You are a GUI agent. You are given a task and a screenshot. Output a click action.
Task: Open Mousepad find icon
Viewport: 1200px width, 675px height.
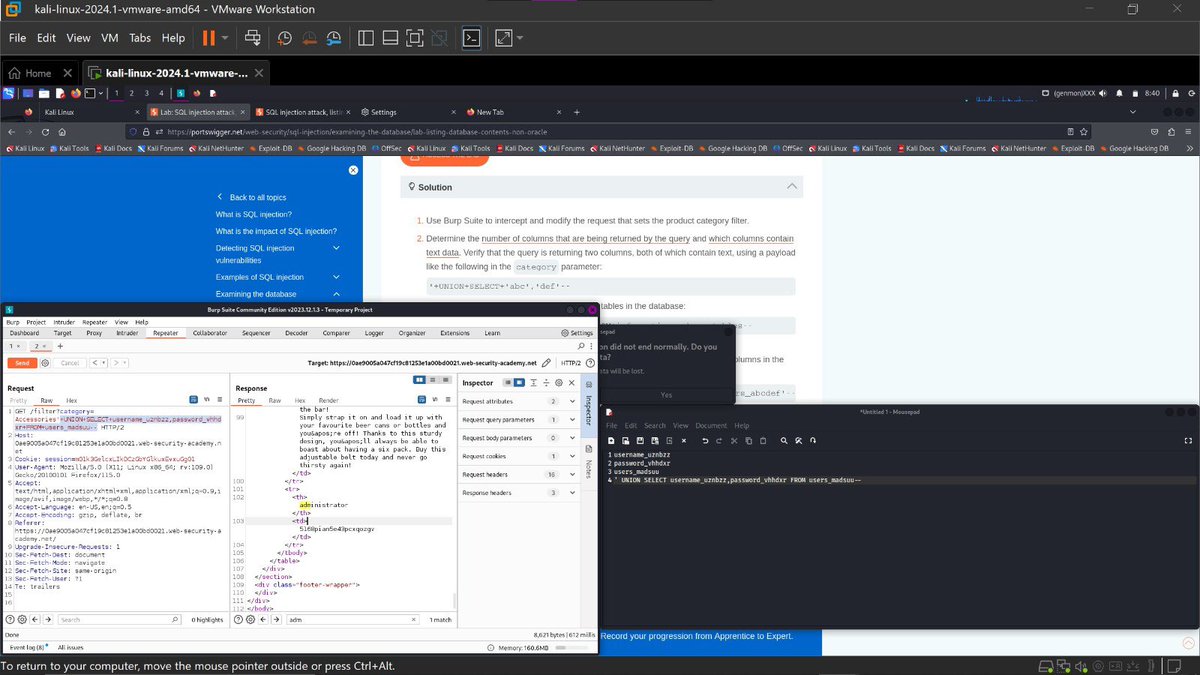pos(785,440)
